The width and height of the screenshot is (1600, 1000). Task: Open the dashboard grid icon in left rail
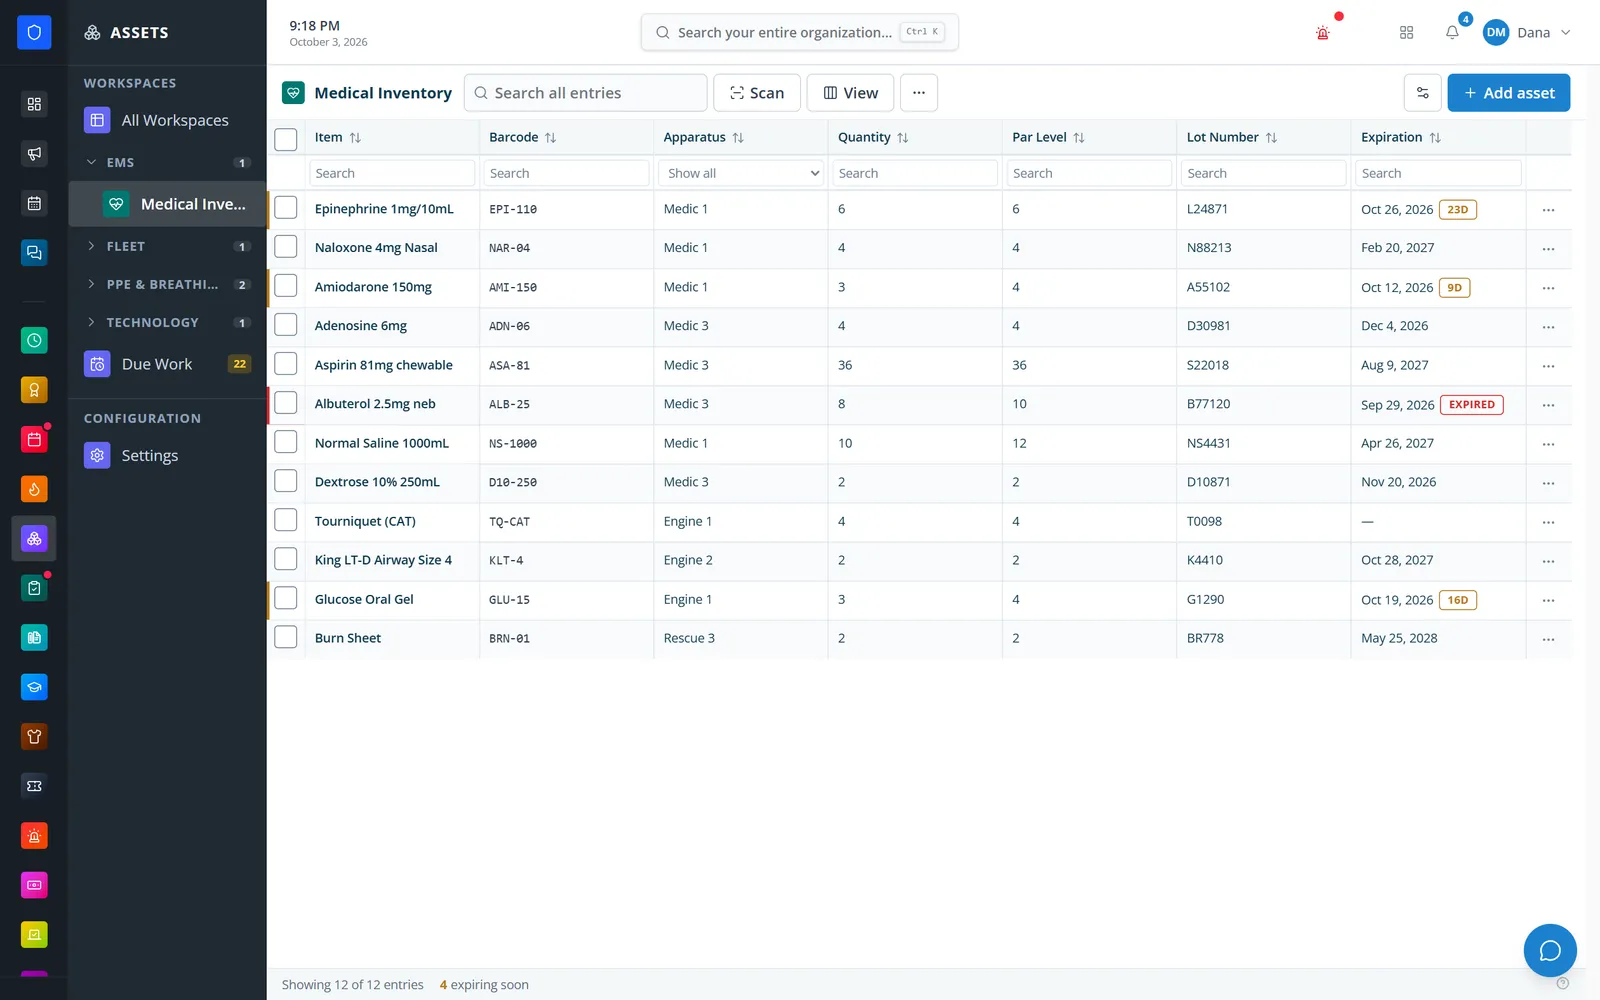tap(34, 104)
